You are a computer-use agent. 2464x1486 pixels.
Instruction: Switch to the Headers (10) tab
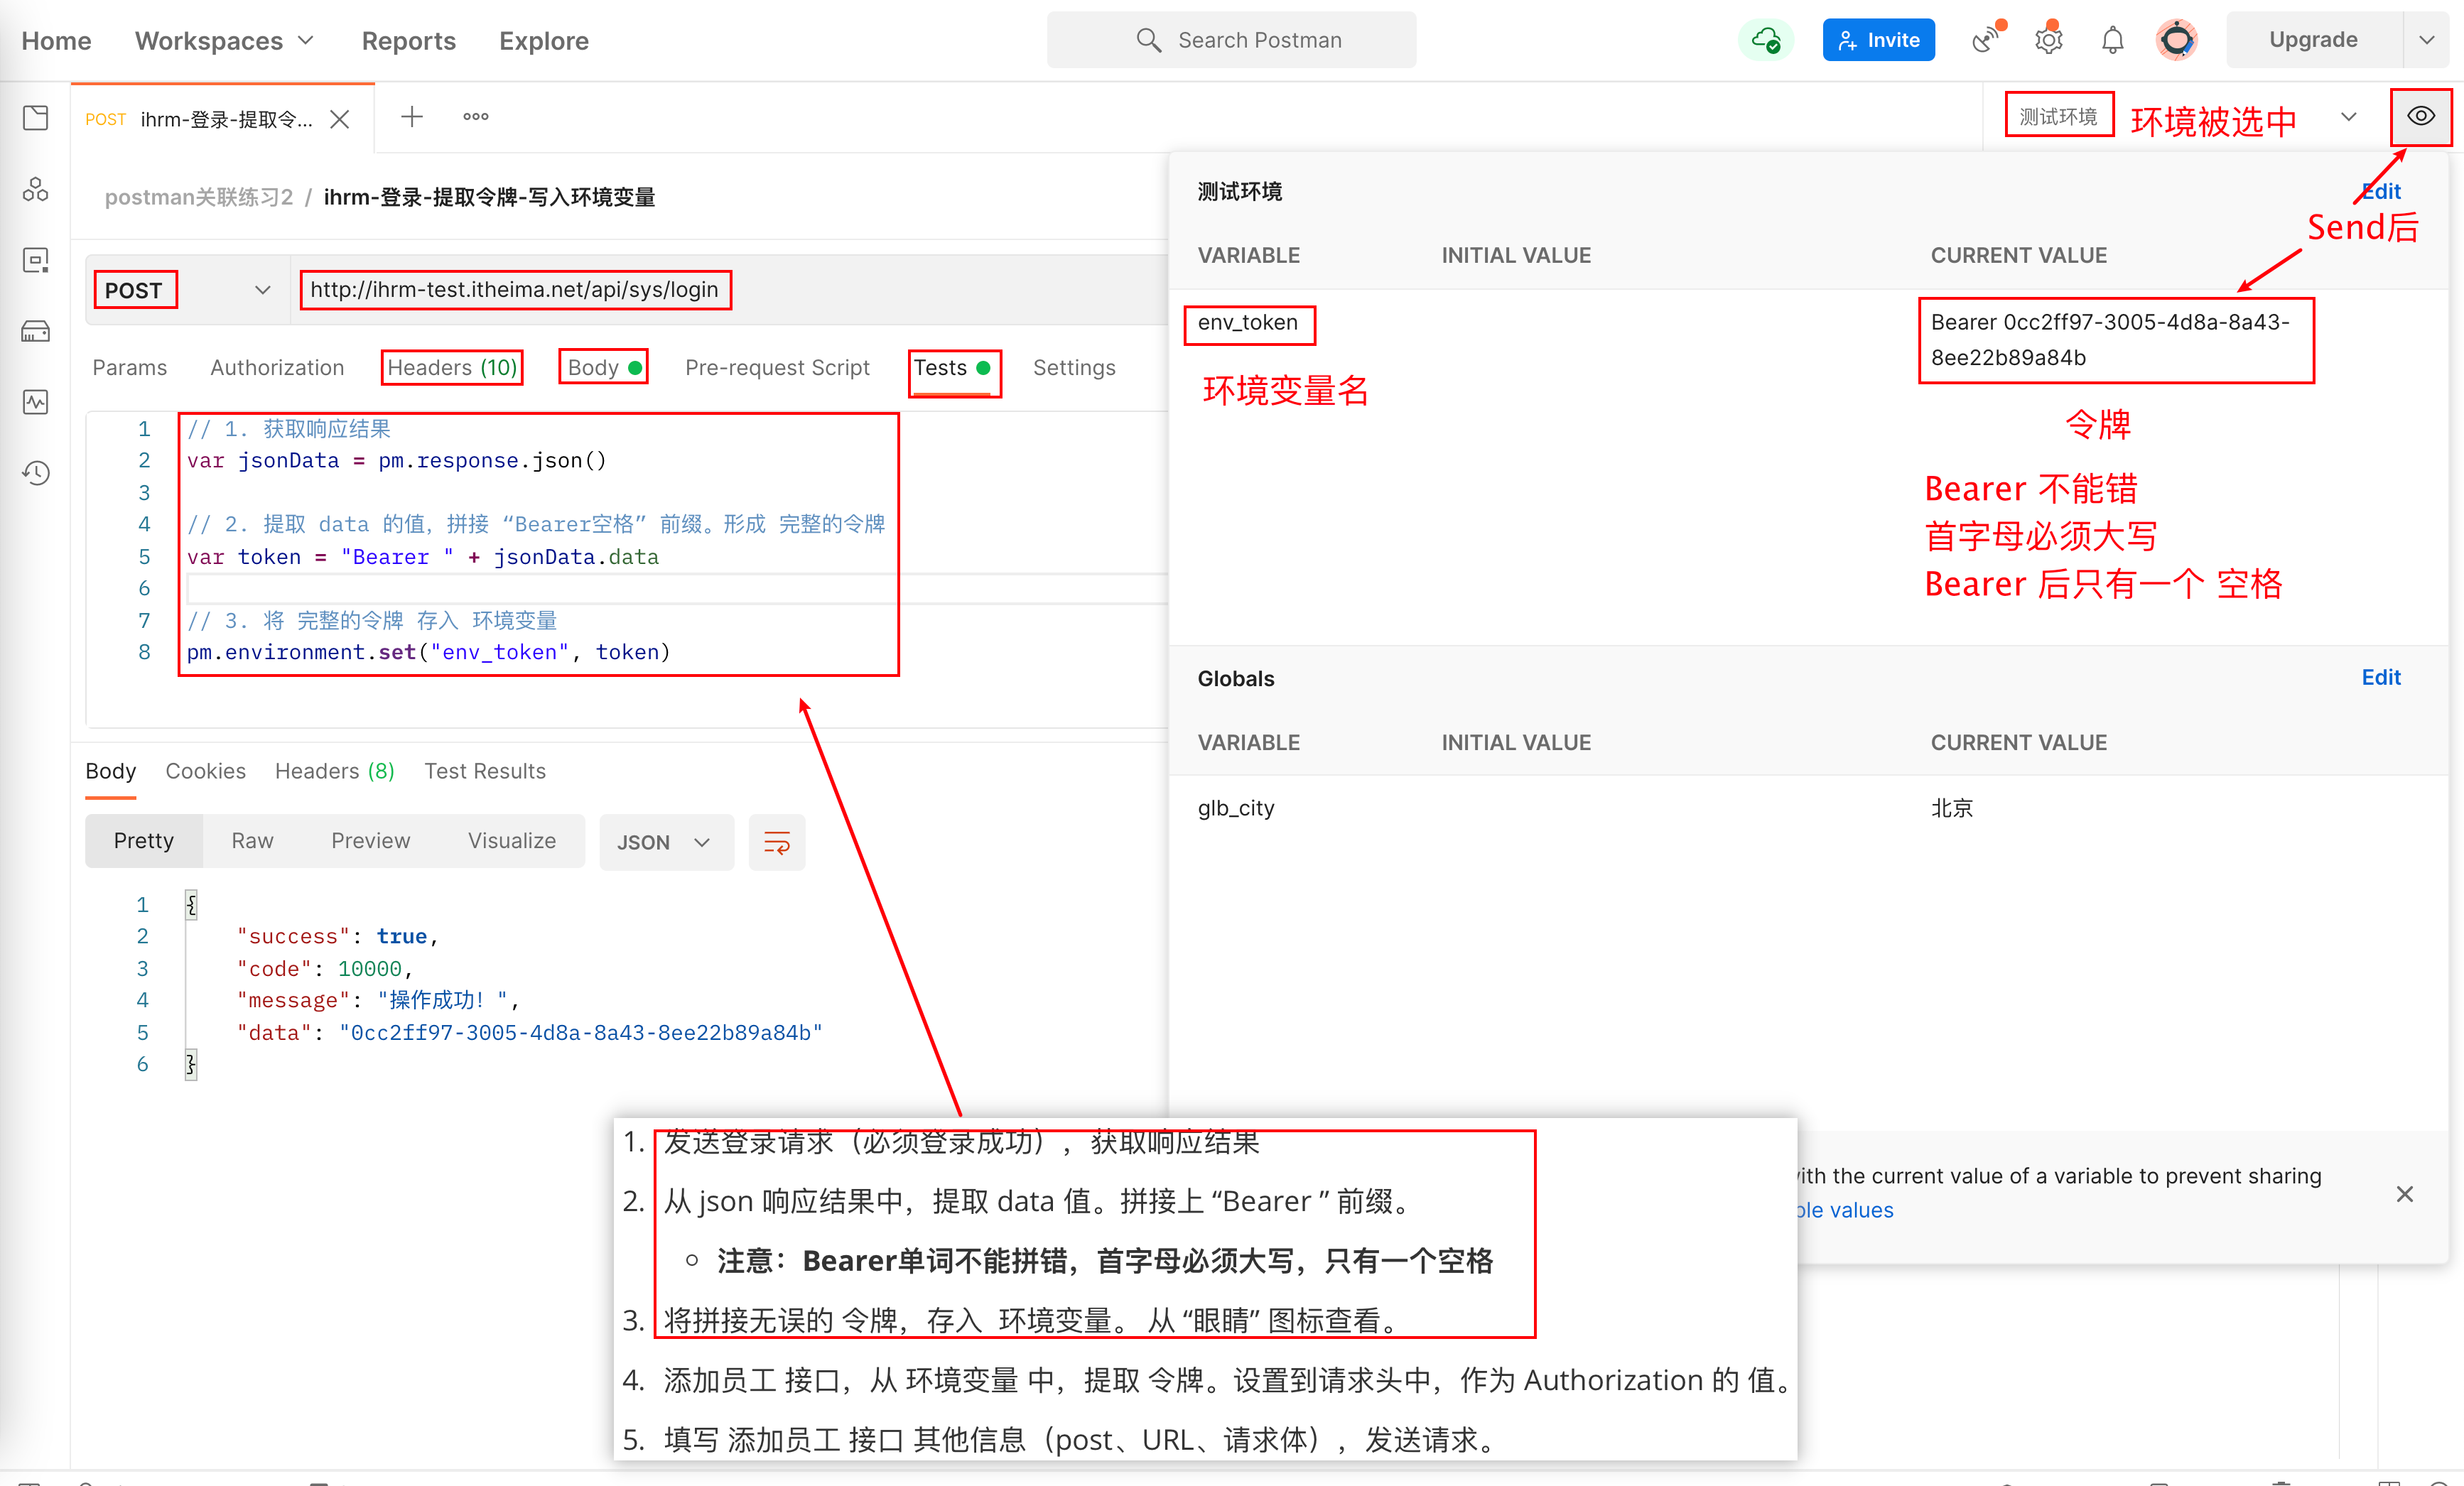(452, 368)
